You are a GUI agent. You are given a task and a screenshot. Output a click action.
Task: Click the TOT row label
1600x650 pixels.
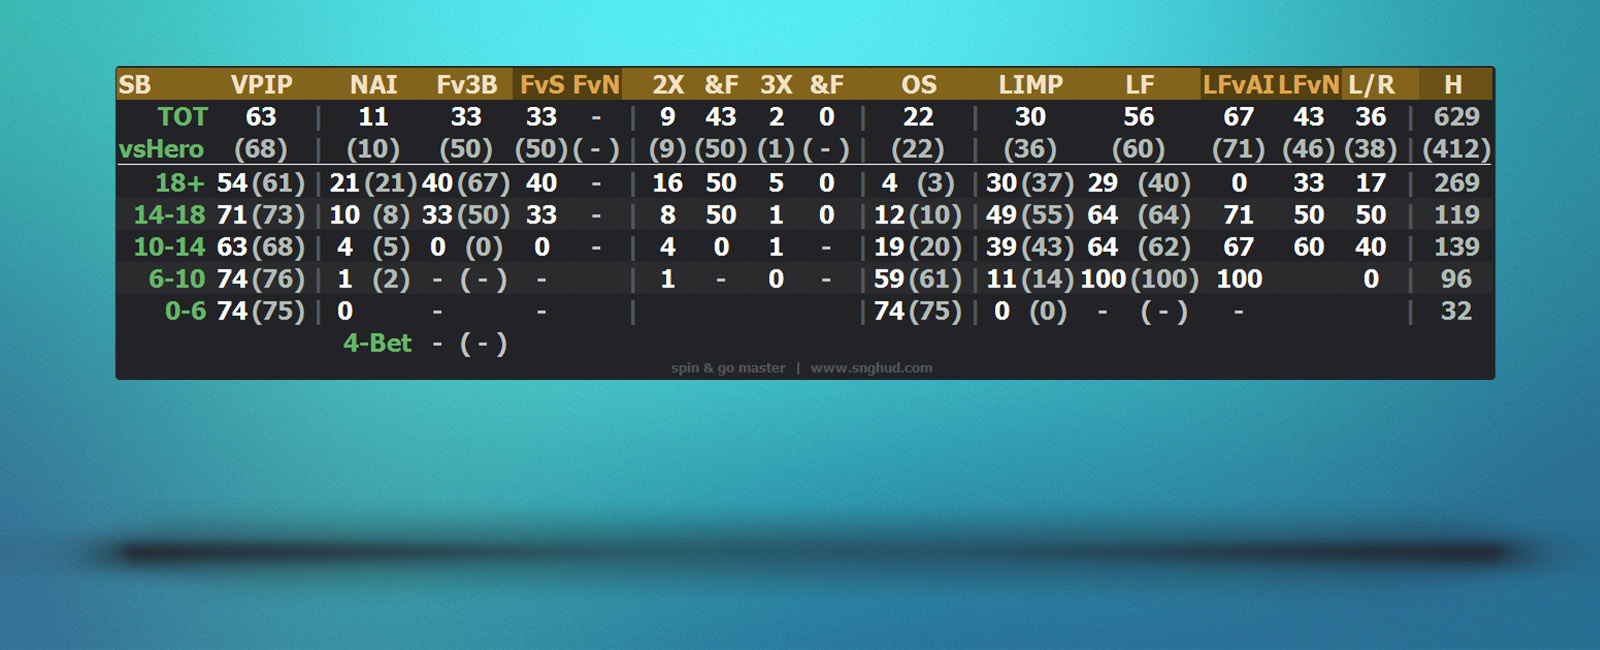[182, 117]
